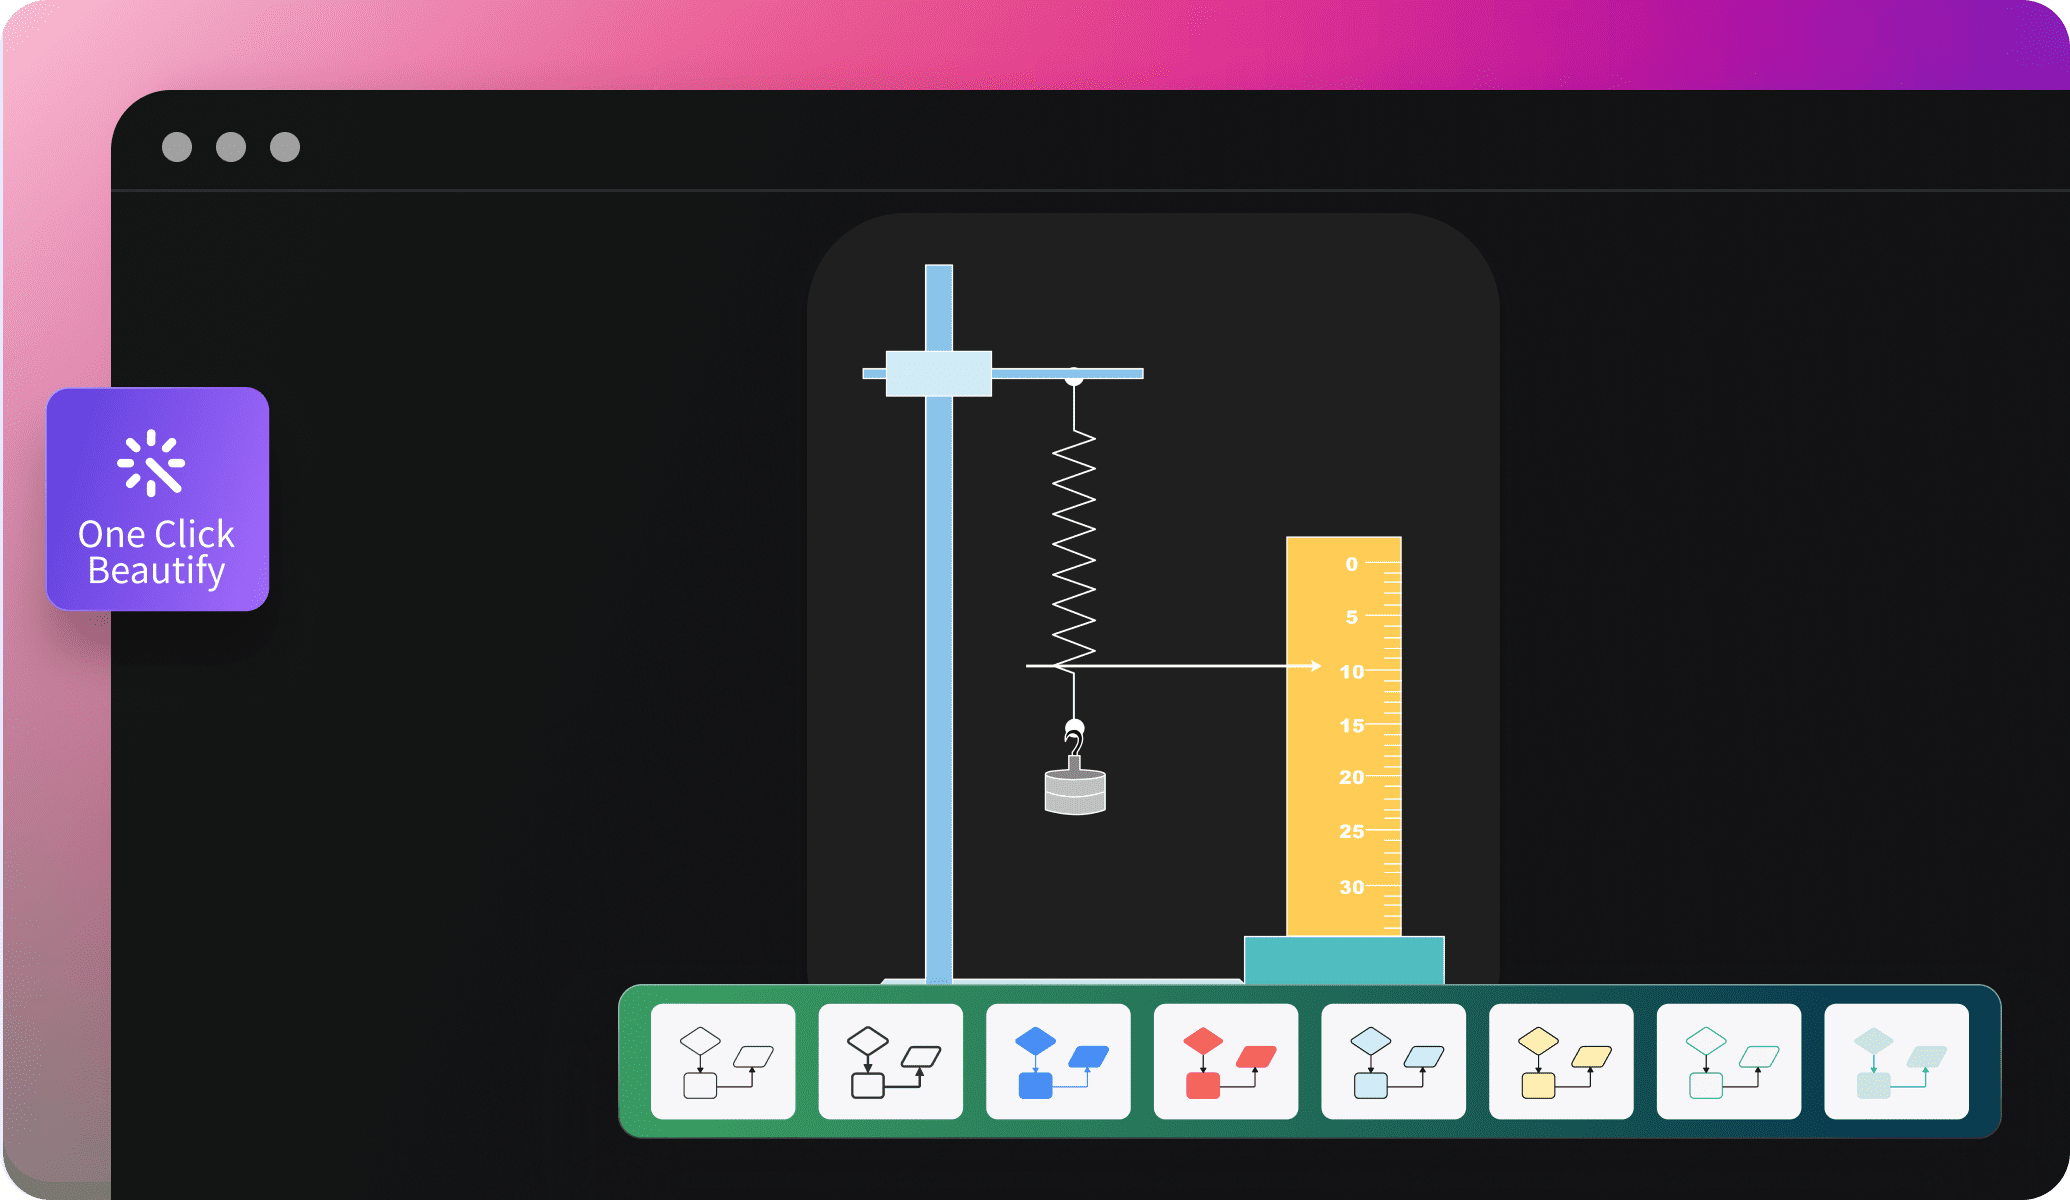Select the teal ruler base block
This screenshot has width=2070, height=1200.
coord(1344,960)
